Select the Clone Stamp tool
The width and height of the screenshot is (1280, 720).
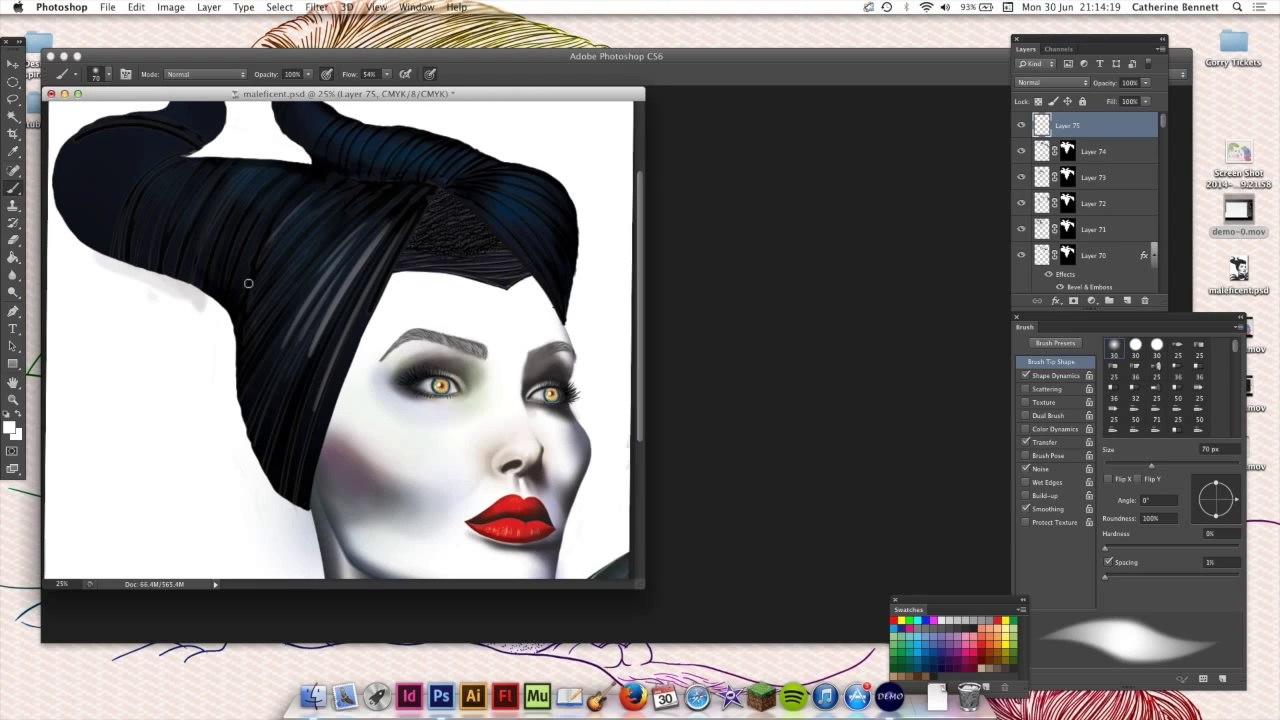point(13,205)
